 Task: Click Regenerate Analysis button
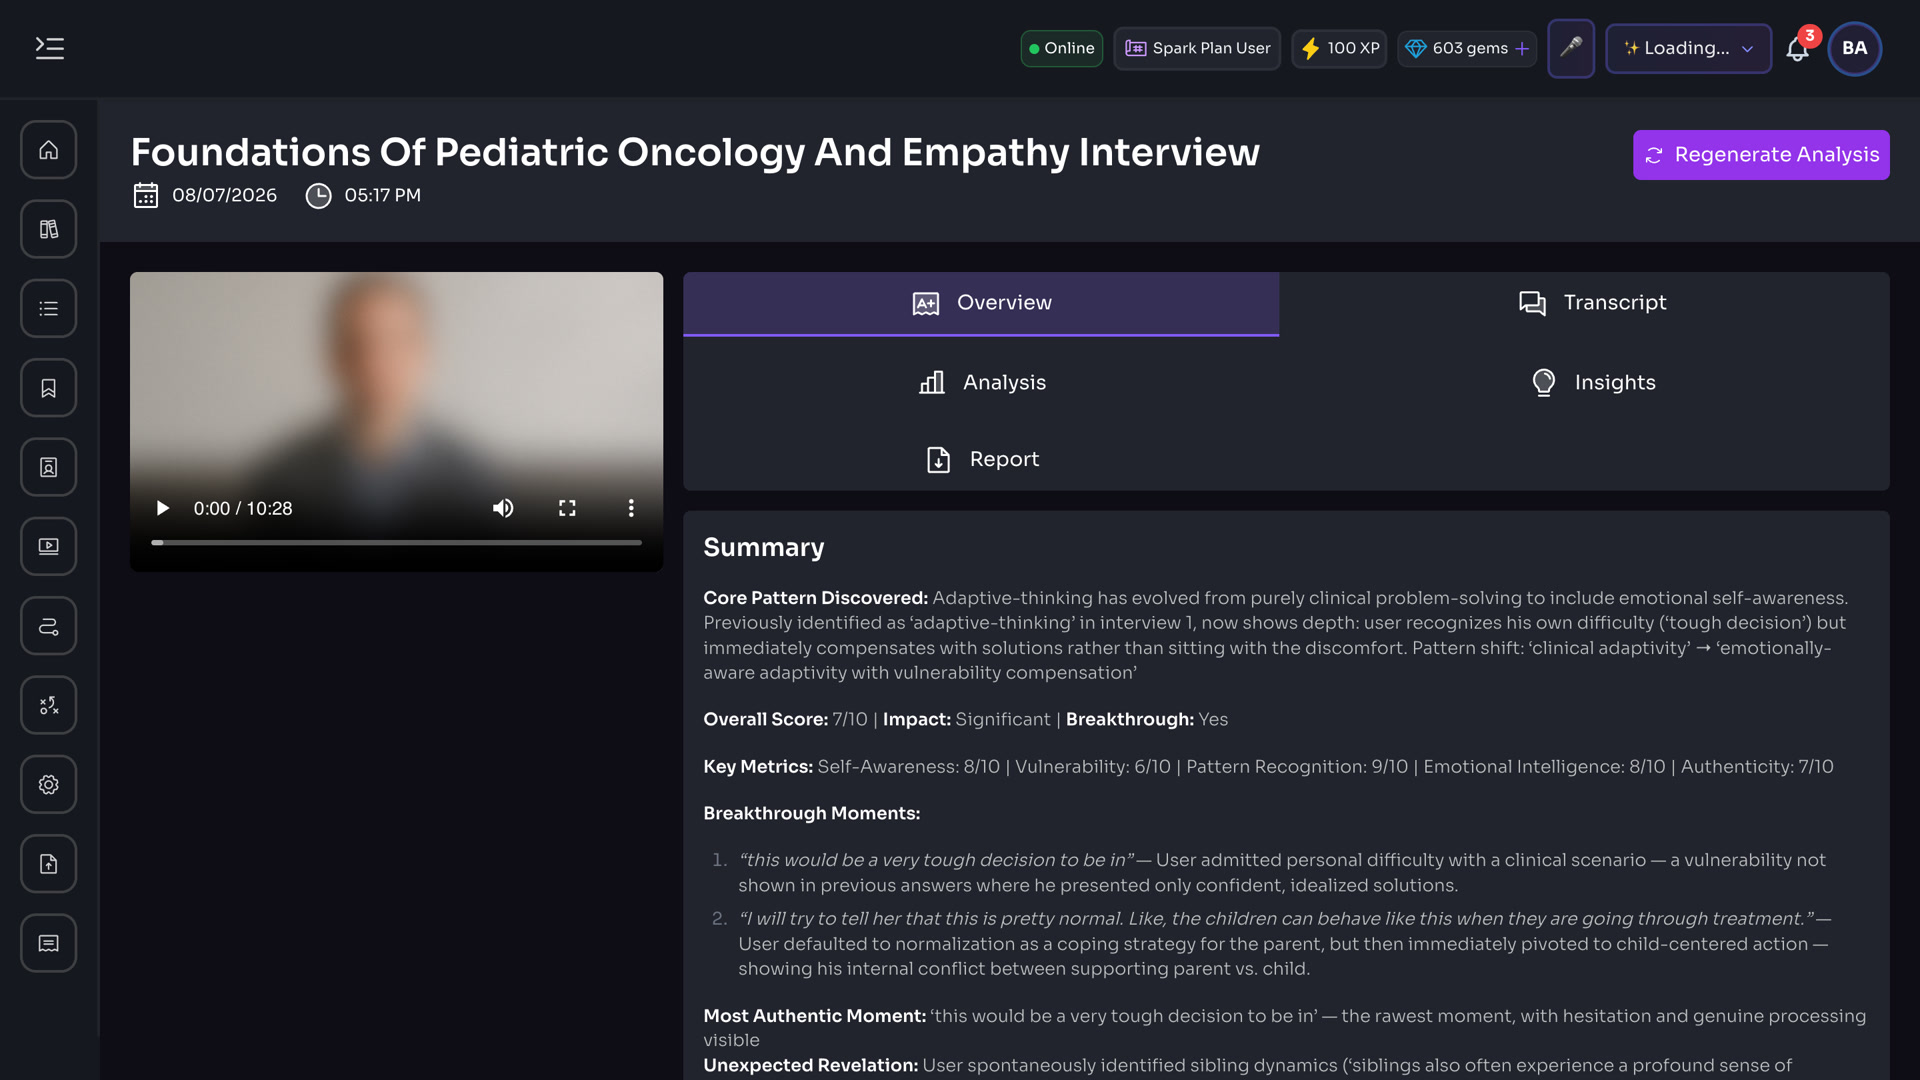tap(1761, 155)
